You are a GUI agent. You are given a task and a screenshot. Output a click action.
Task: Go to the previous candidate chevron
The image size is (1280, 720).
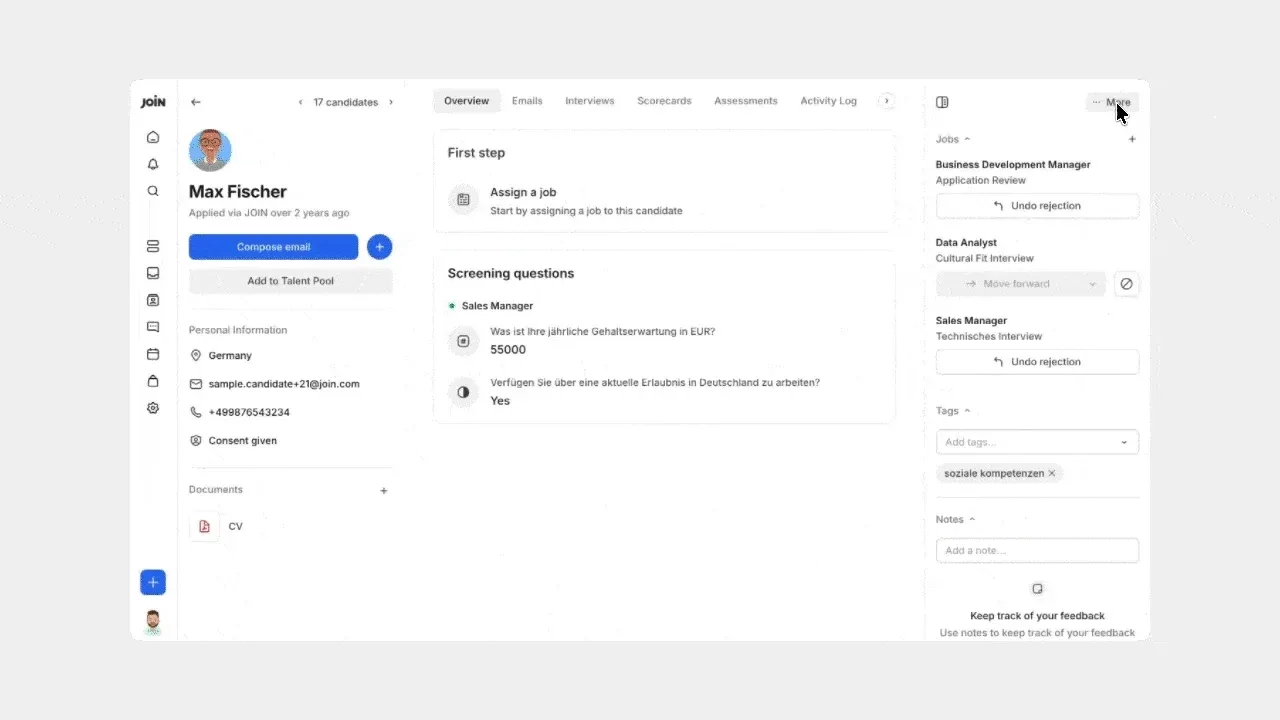[301, 102]
